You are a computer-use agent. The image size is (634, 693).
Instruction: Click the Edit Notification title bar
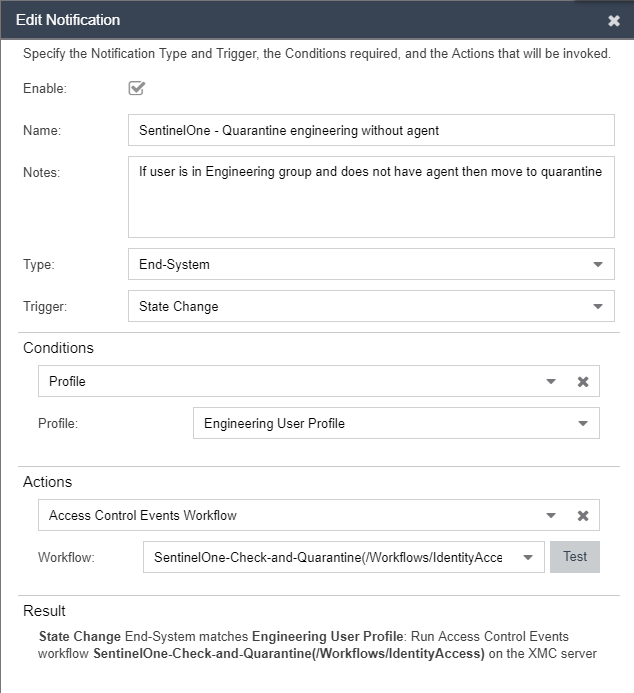[x=300, y=20]
